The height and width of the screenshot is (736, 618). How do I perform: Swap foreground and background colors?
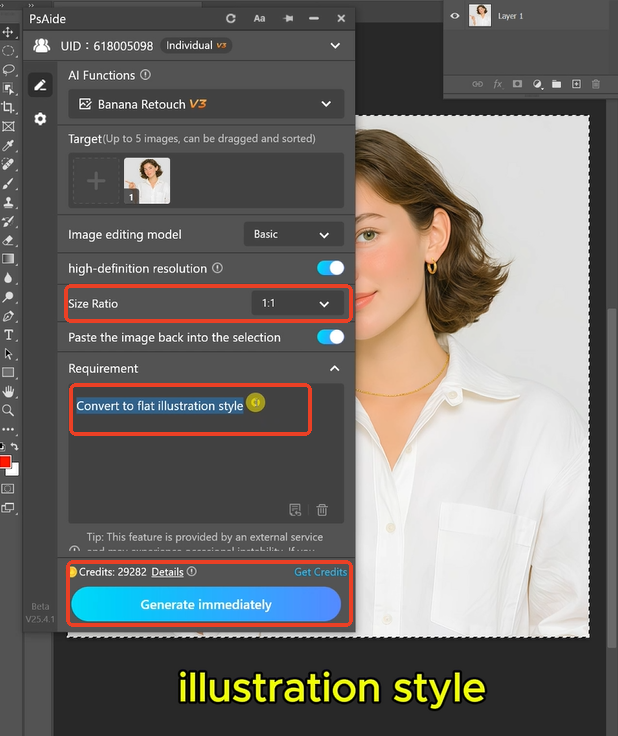click(15, 446)
